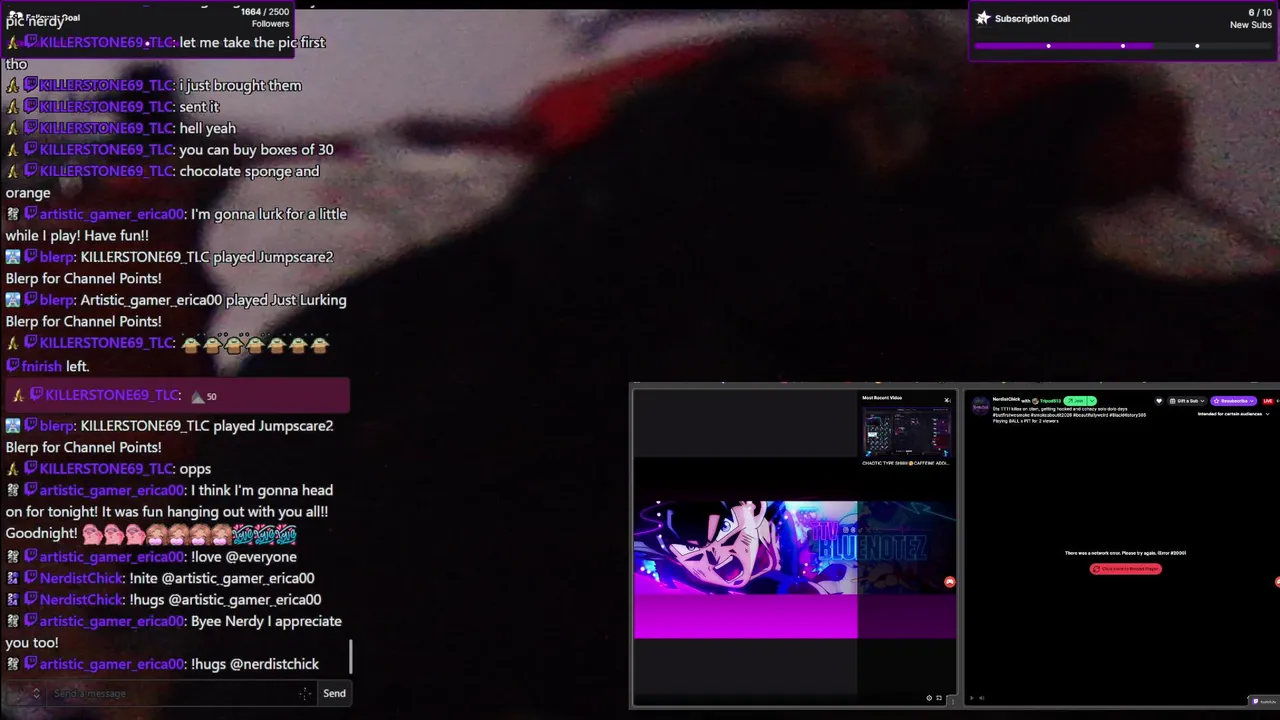This screenshot has height=720, width=1280.
Task: Open the Most Recent Video thumbnail
Action: tap(906, 431)
